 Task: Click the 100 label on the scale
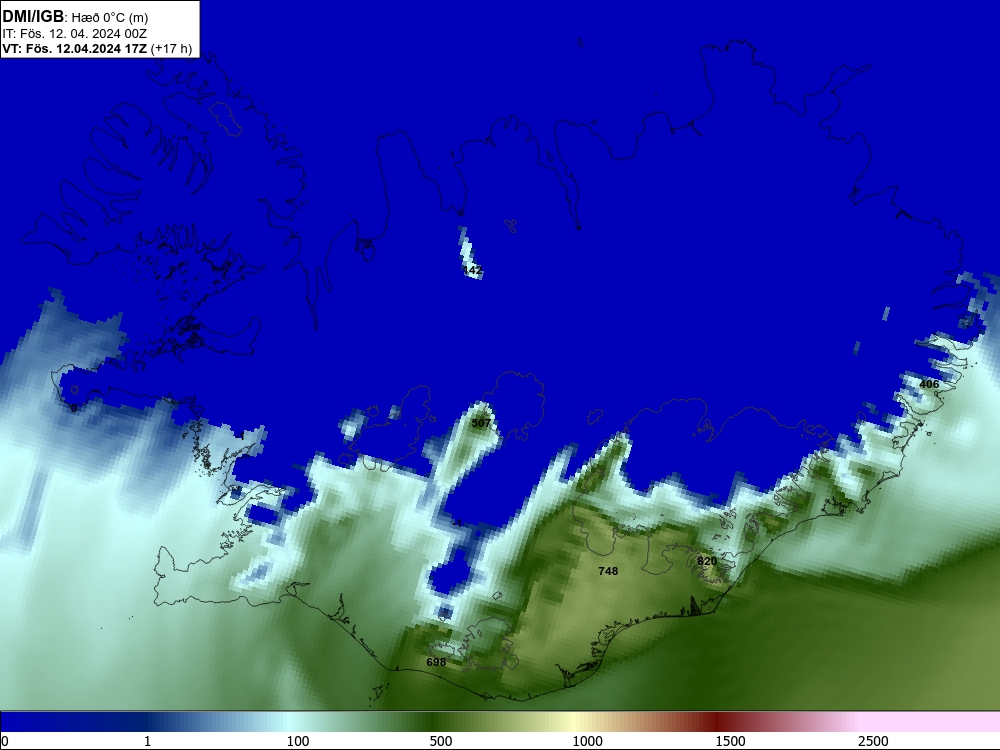298,741
